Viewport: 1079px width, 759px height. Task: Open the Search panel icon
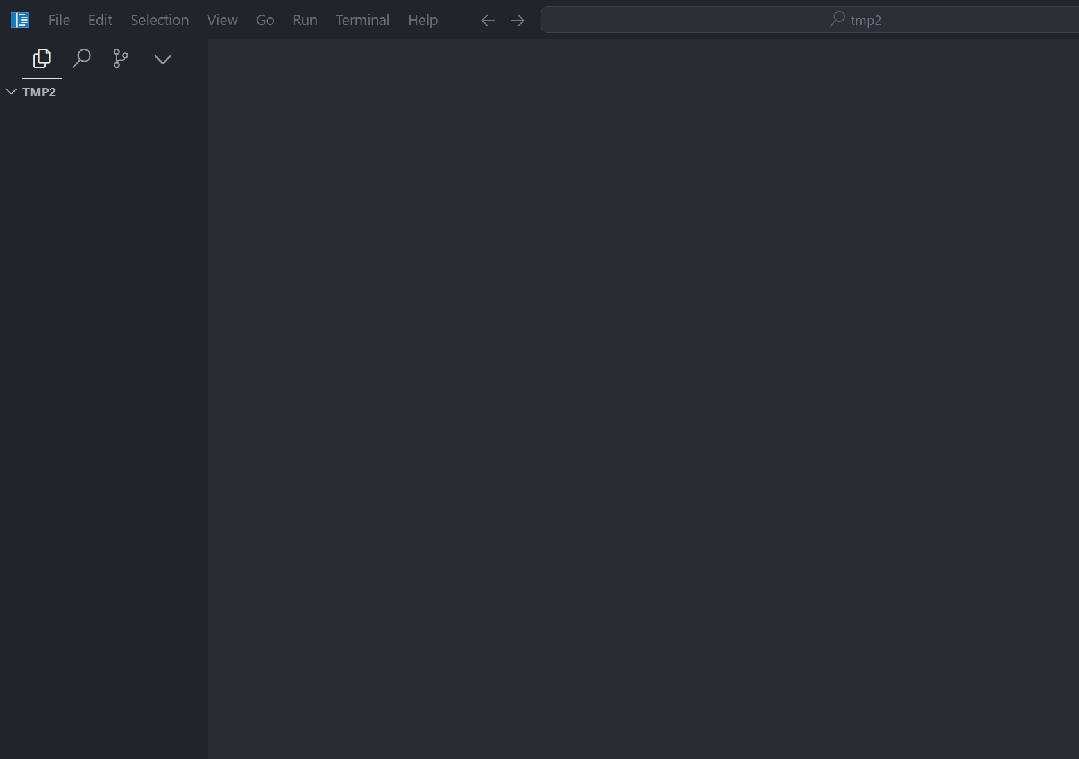[x=82, y=58]
